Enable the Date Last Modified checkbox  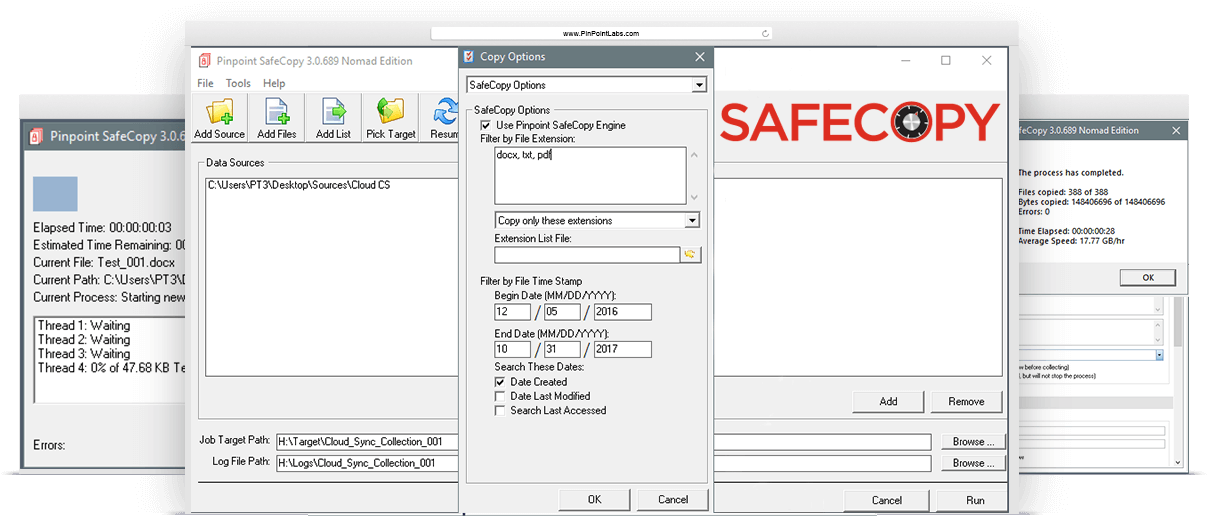point(500,396)
